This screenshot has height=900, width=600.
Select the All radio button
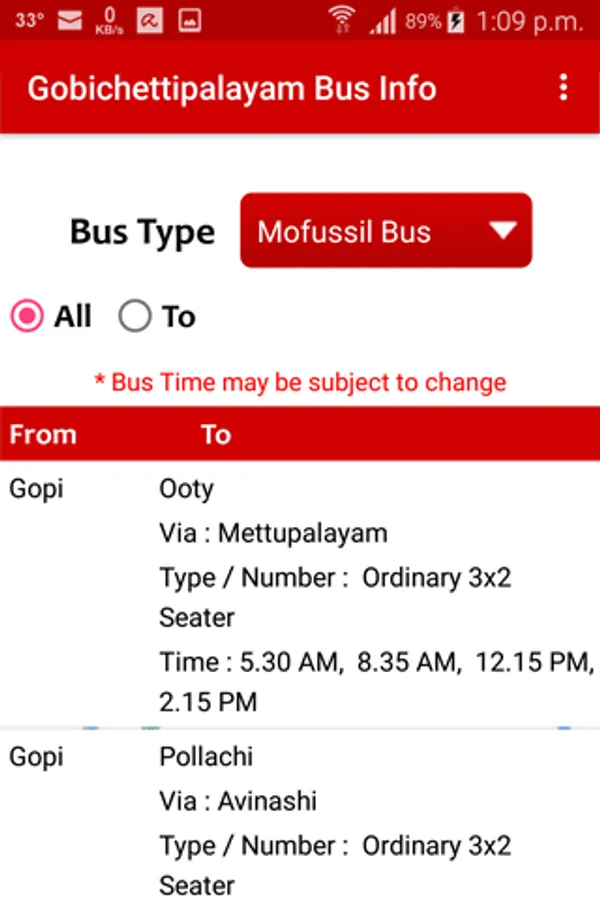click(27, 317)
